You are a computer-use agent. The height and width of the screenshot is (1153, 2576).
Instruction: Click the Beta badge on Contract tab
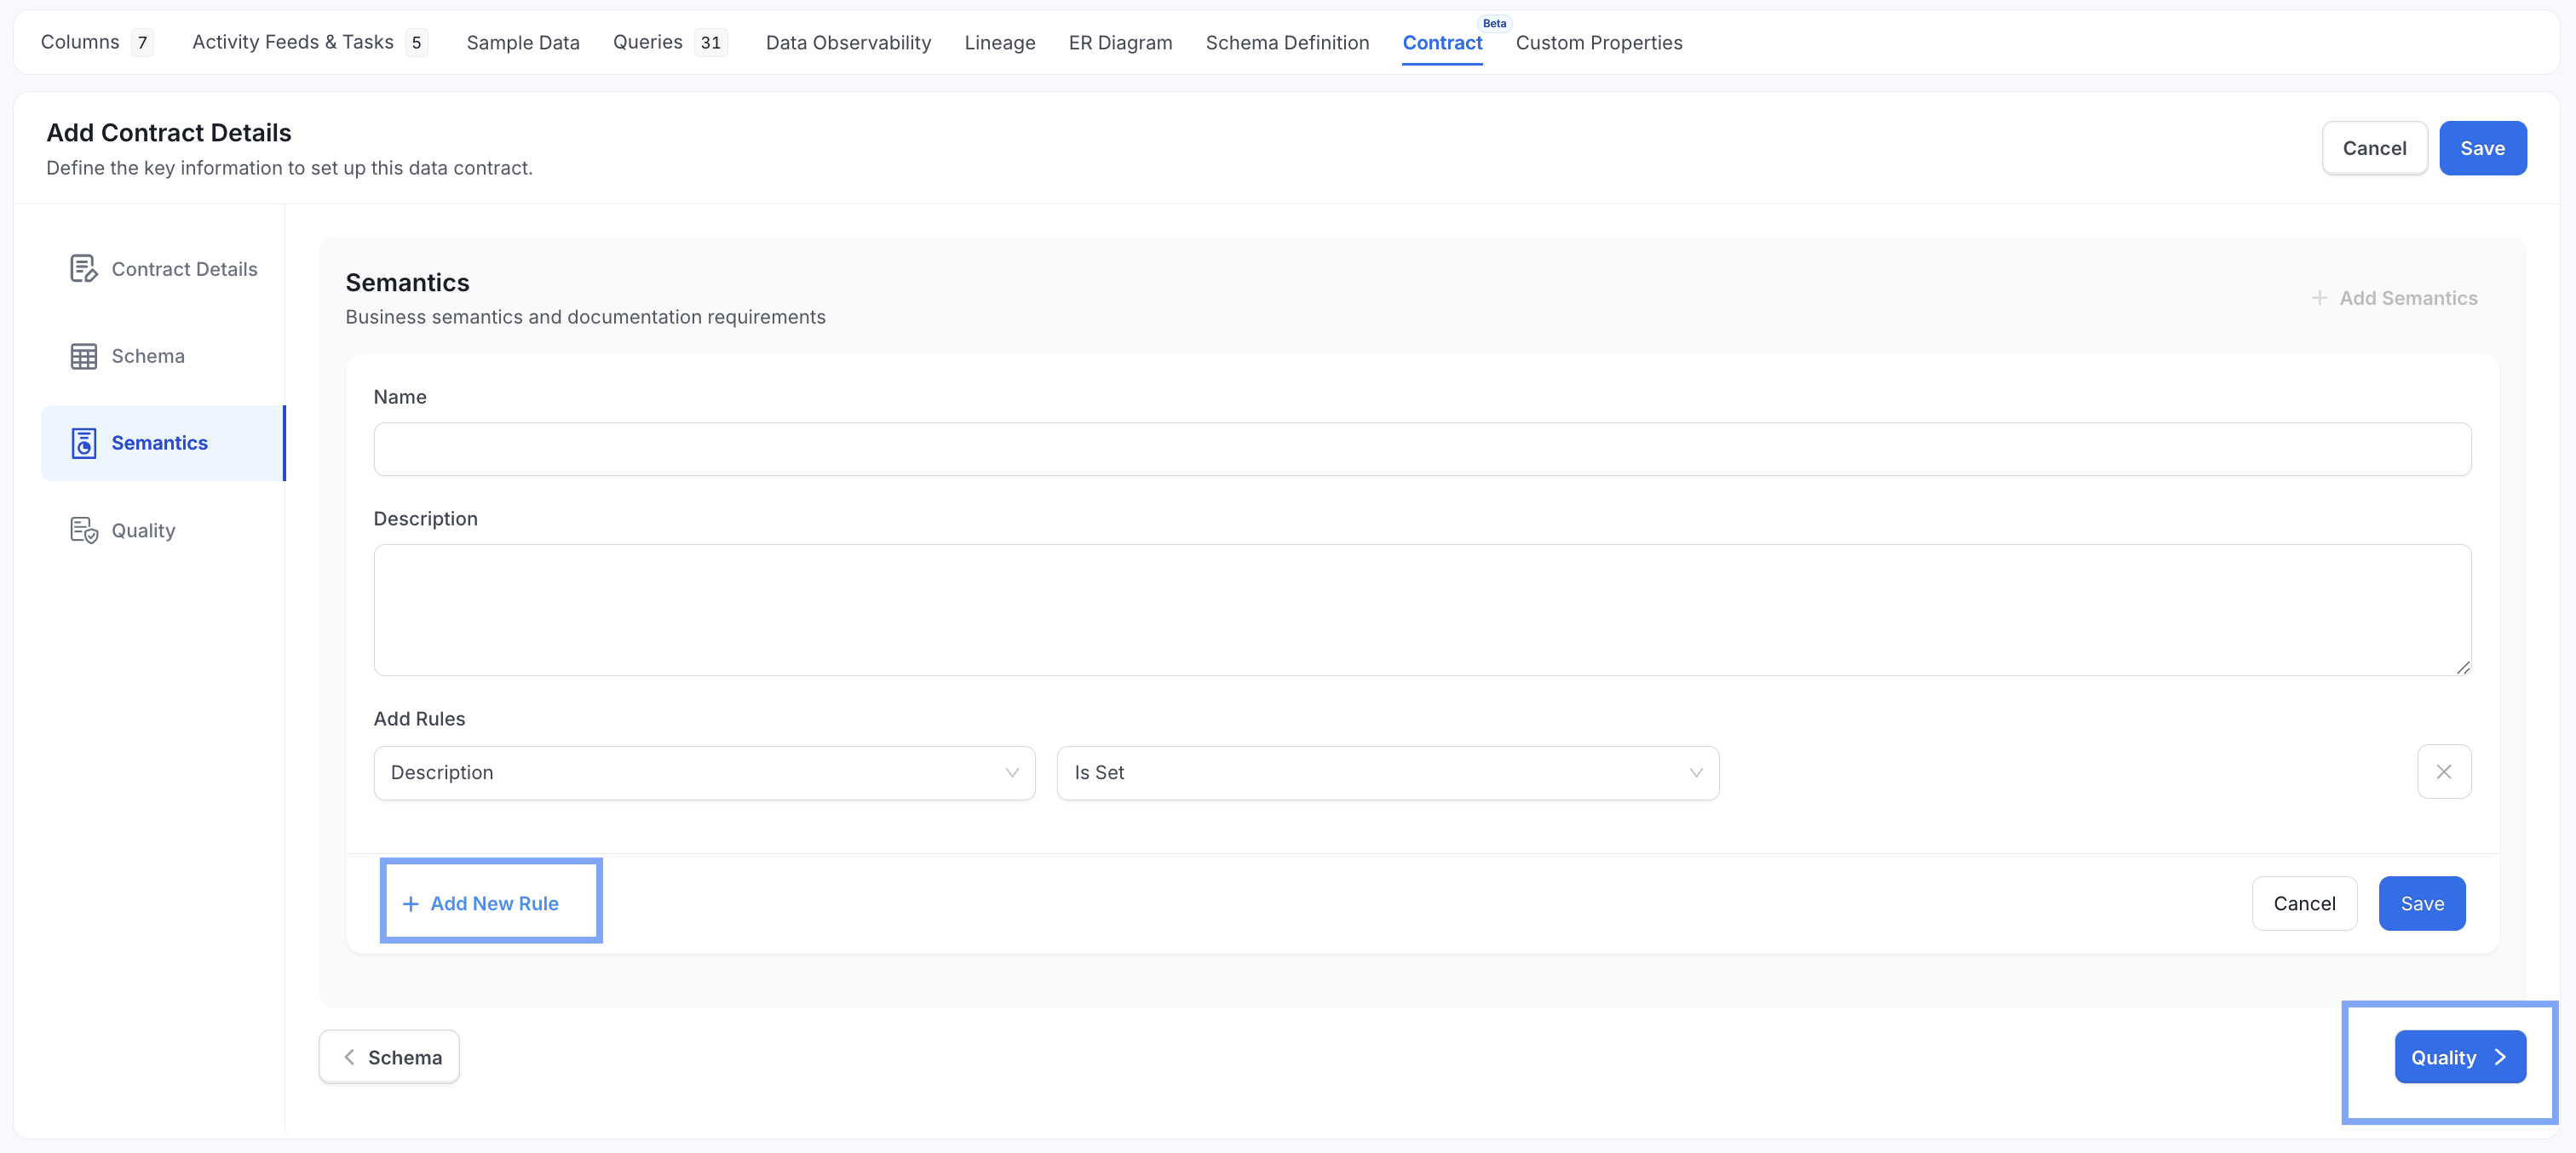1494,23
